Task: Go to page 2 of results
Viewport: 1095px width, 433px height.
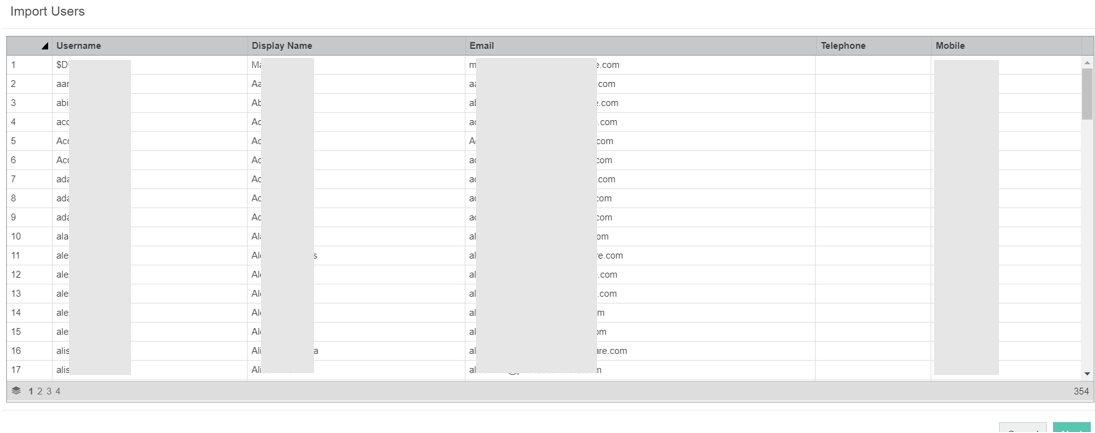Action: (40, 391)
